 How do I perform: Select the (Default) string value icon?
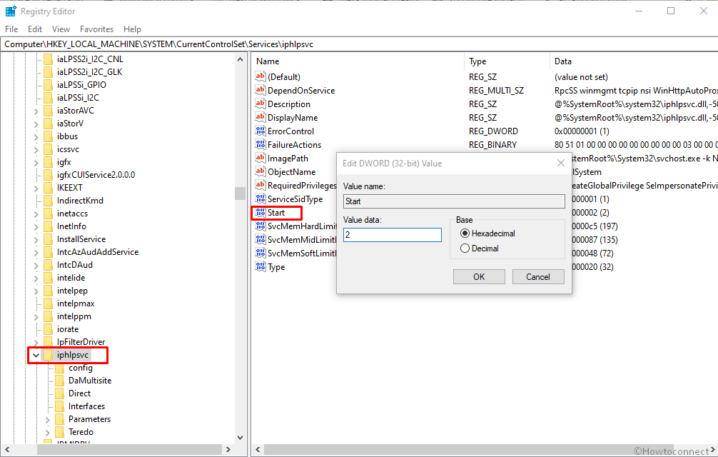(x=260, y=76)
